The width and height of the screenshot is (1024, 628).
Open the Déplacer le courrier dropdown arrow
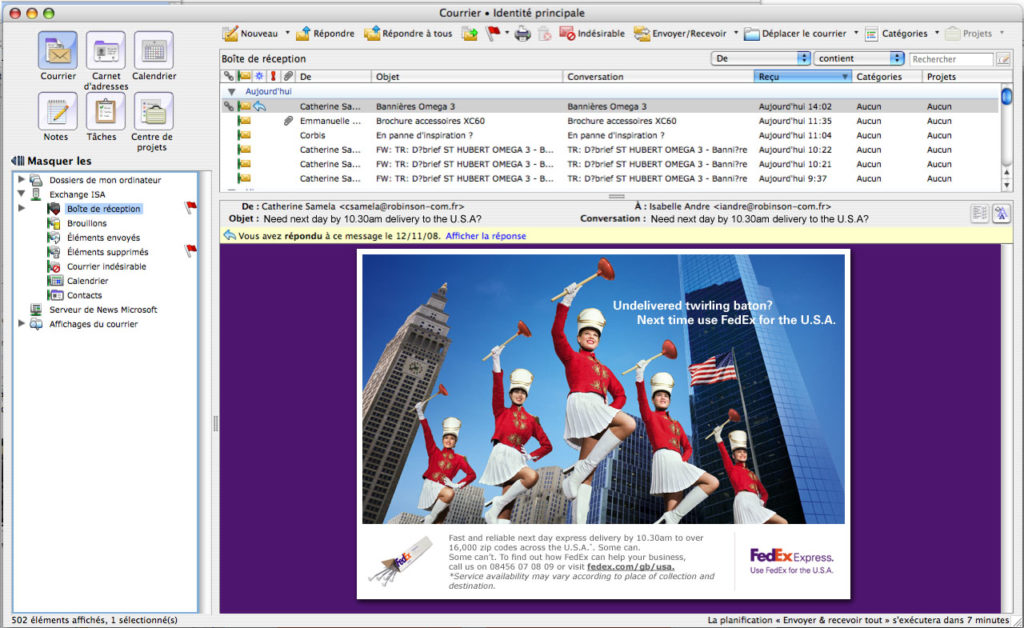[856, 33]
